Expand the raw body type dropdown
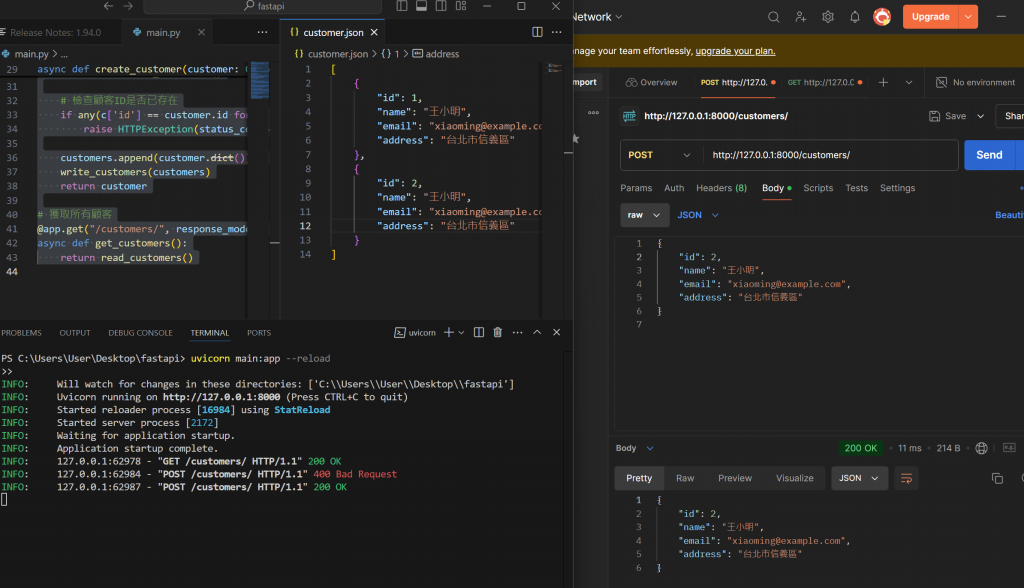 point(644,215)
